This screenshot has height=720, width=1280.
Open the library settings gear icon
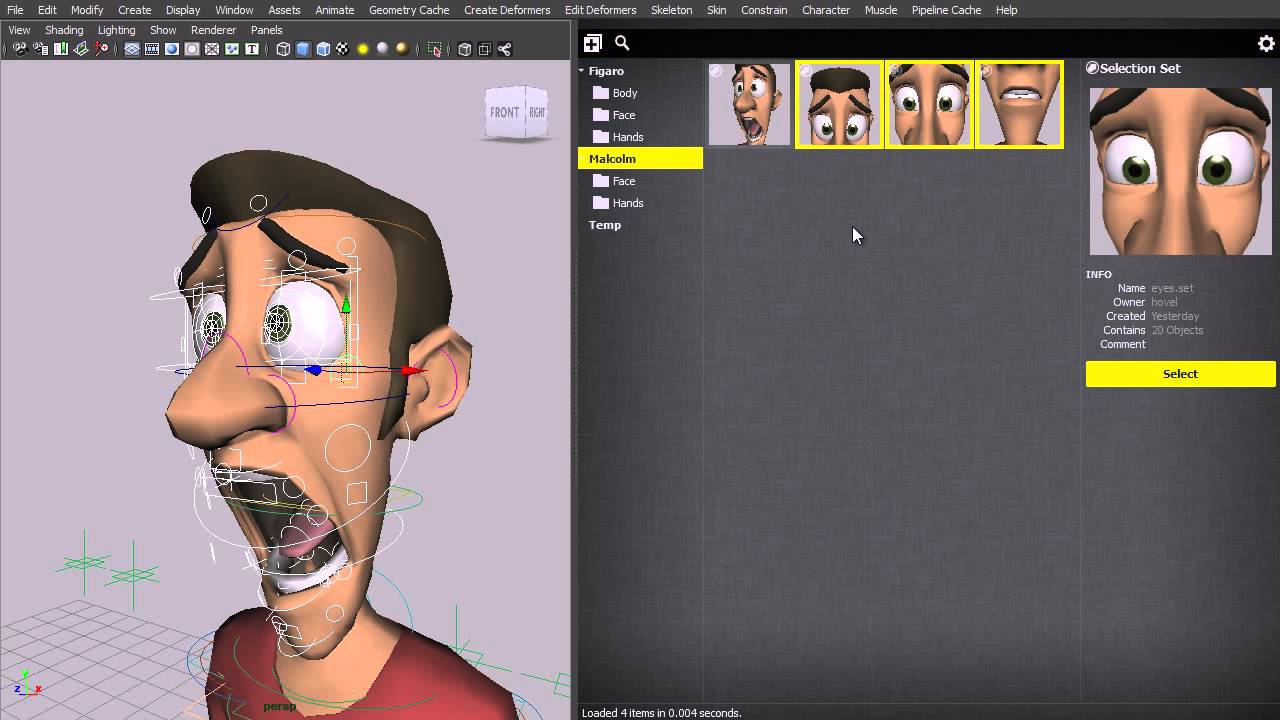pos(1266,44)
